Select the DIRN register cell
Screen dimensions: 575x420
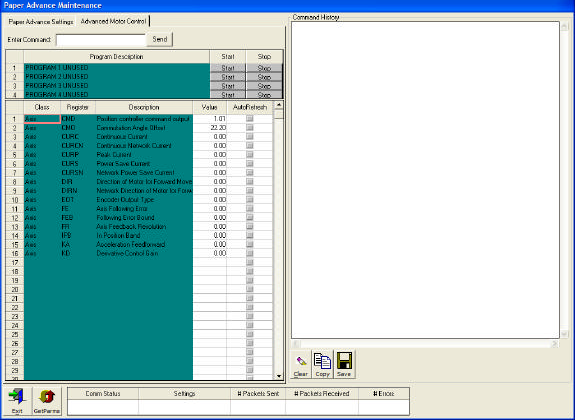(78, 190)
